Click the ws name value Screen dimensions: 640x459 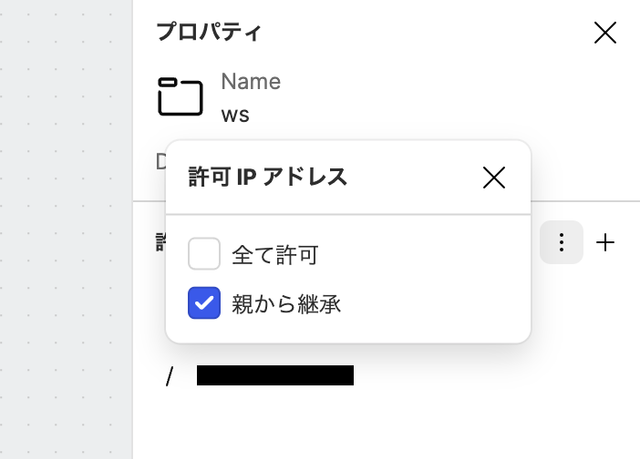pyautogui.click(x=235, y=115)
